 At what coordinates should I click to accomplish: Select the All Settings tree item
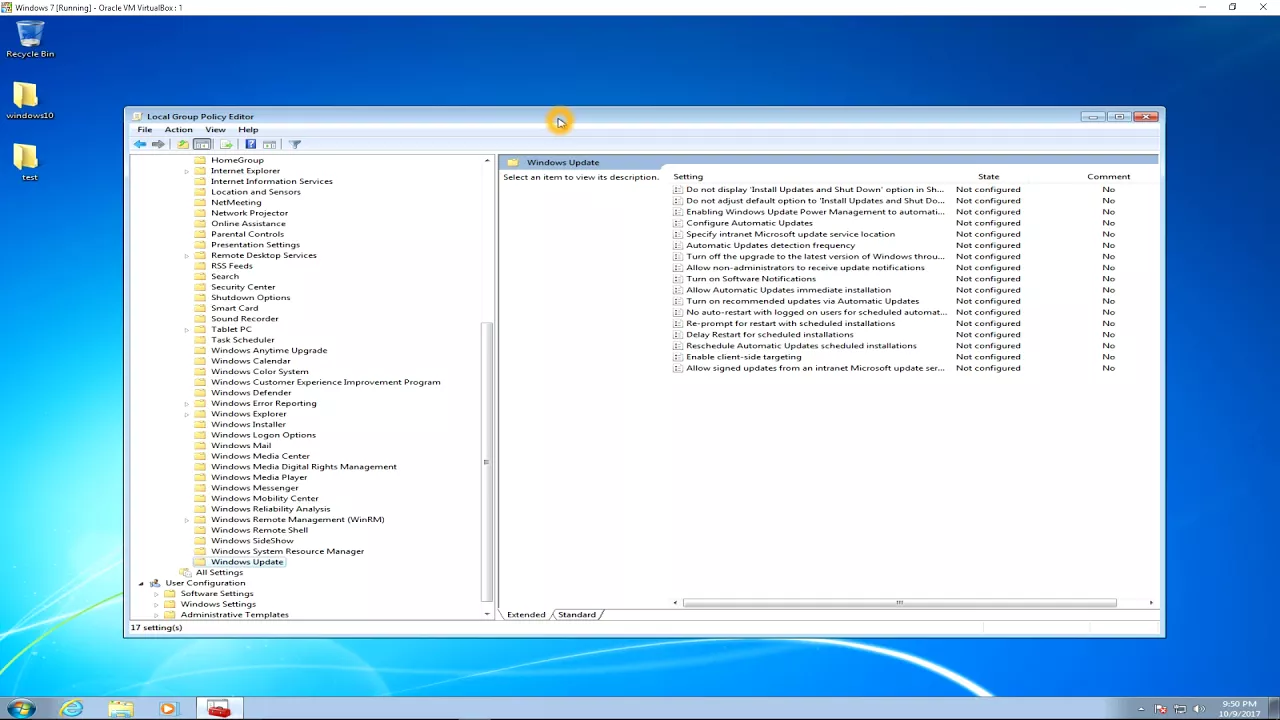219,573
